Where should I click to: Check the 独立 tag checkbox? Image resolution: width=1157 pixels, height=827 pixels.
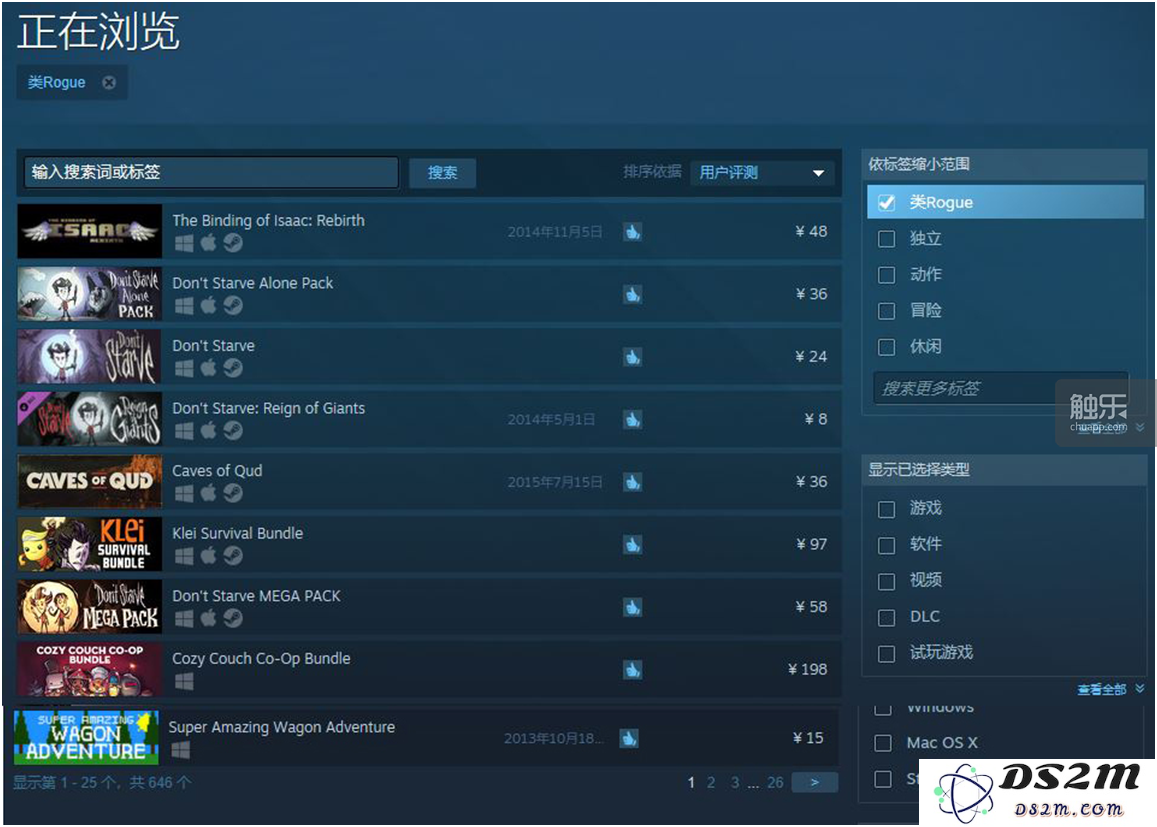[886, 238]
